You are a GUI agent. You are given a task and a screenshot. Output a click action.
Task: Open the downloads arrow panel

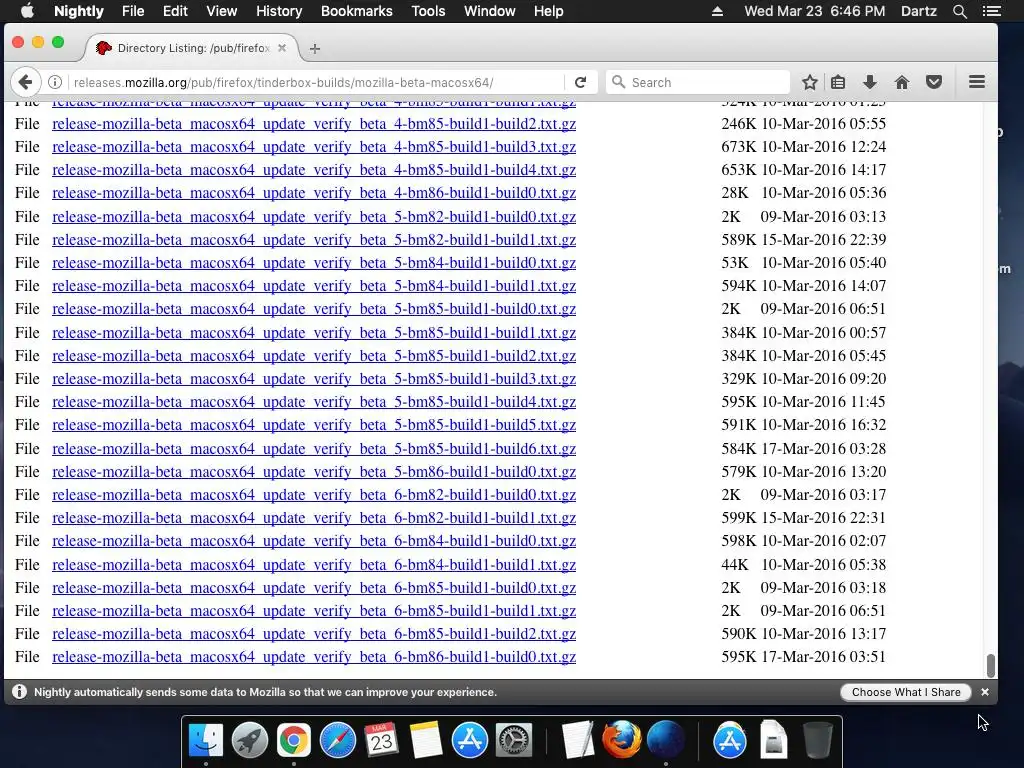coord(869,82)
